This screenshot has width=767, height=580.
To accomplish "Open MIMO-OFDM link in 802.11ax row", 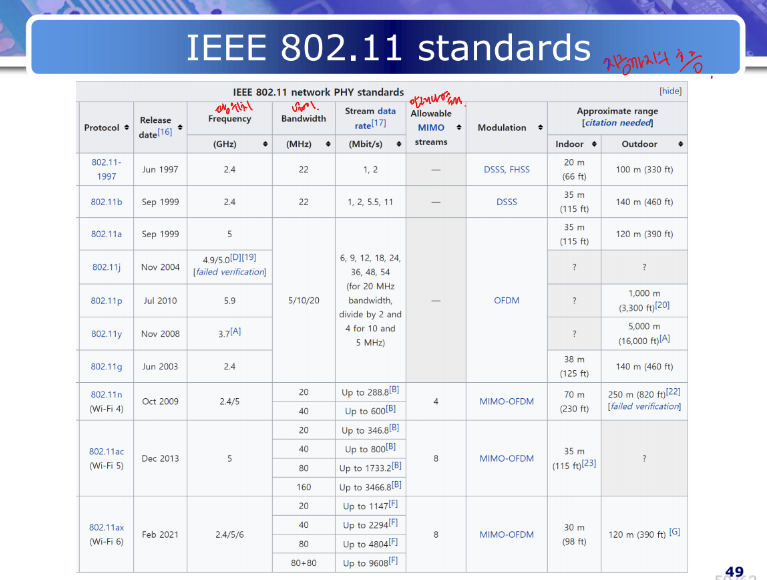I will click(506, 535).
